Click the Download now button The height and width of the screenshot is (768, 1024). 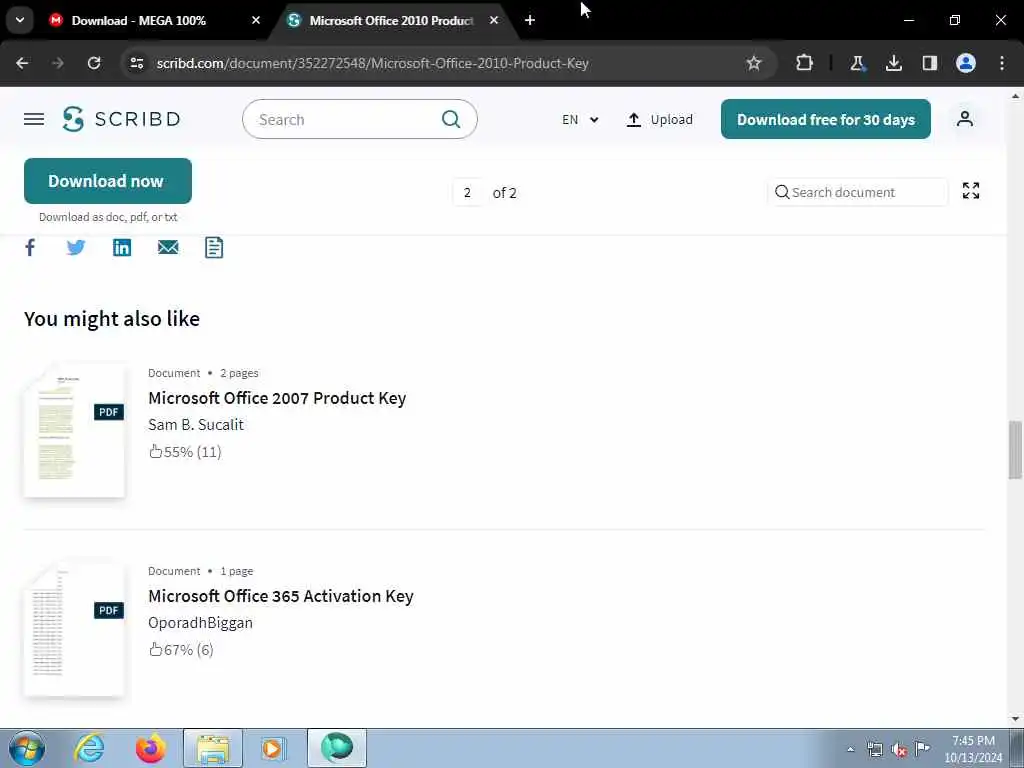[x=108, y=181]
